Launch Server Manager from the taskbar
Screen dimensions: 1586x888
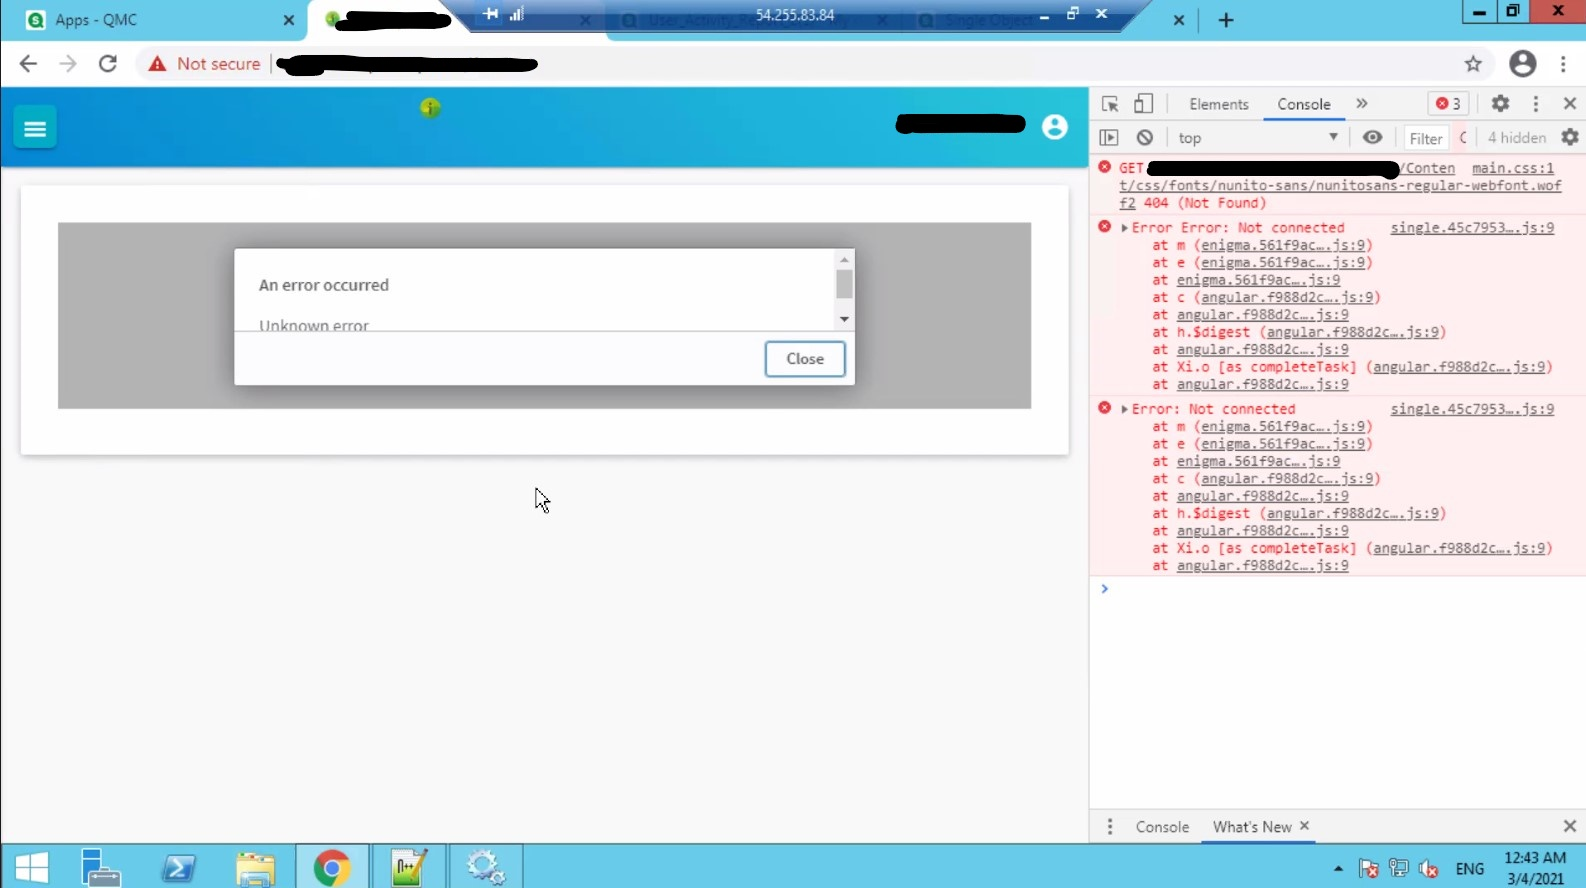[x=100, y=867]
